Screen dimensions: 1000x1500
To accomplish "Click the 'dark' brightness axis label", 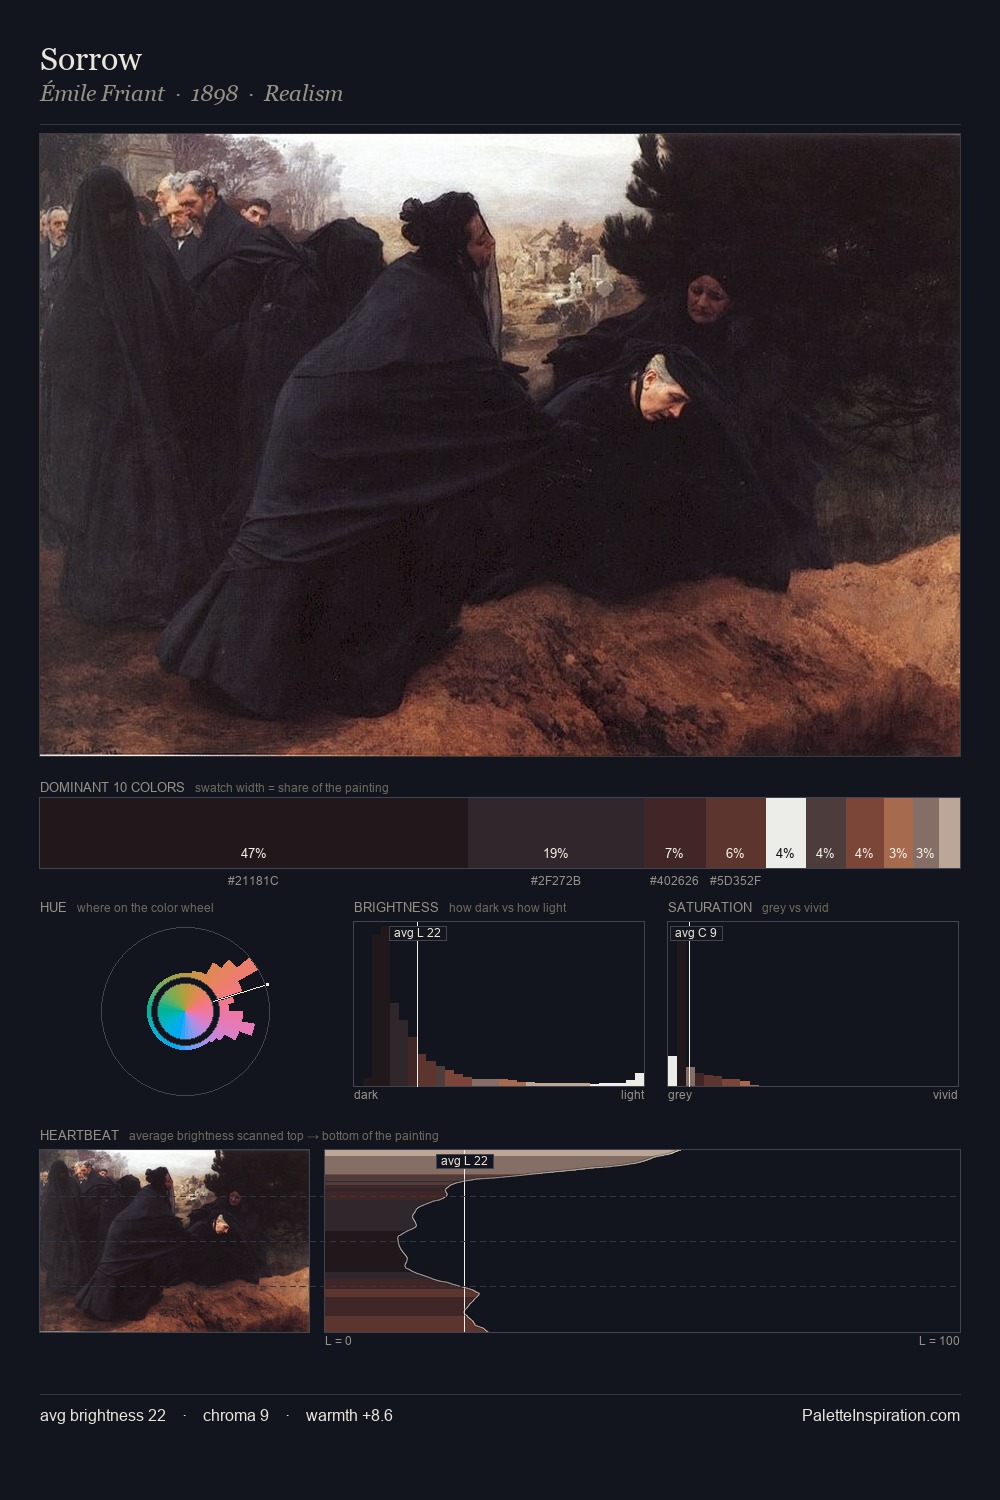I will [x=366, y=1095].
